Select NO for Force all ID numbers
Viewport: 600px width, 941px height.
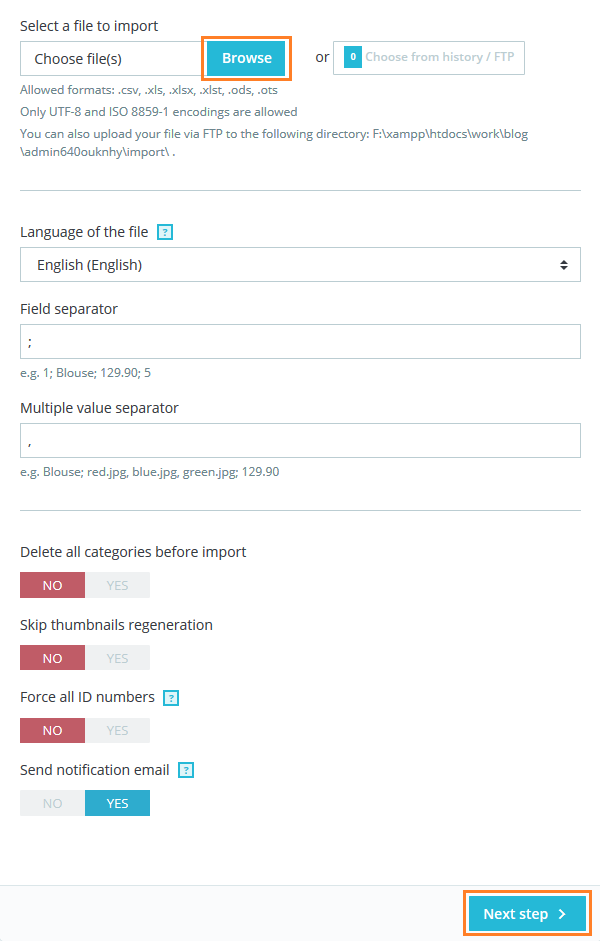coord(52,730)
